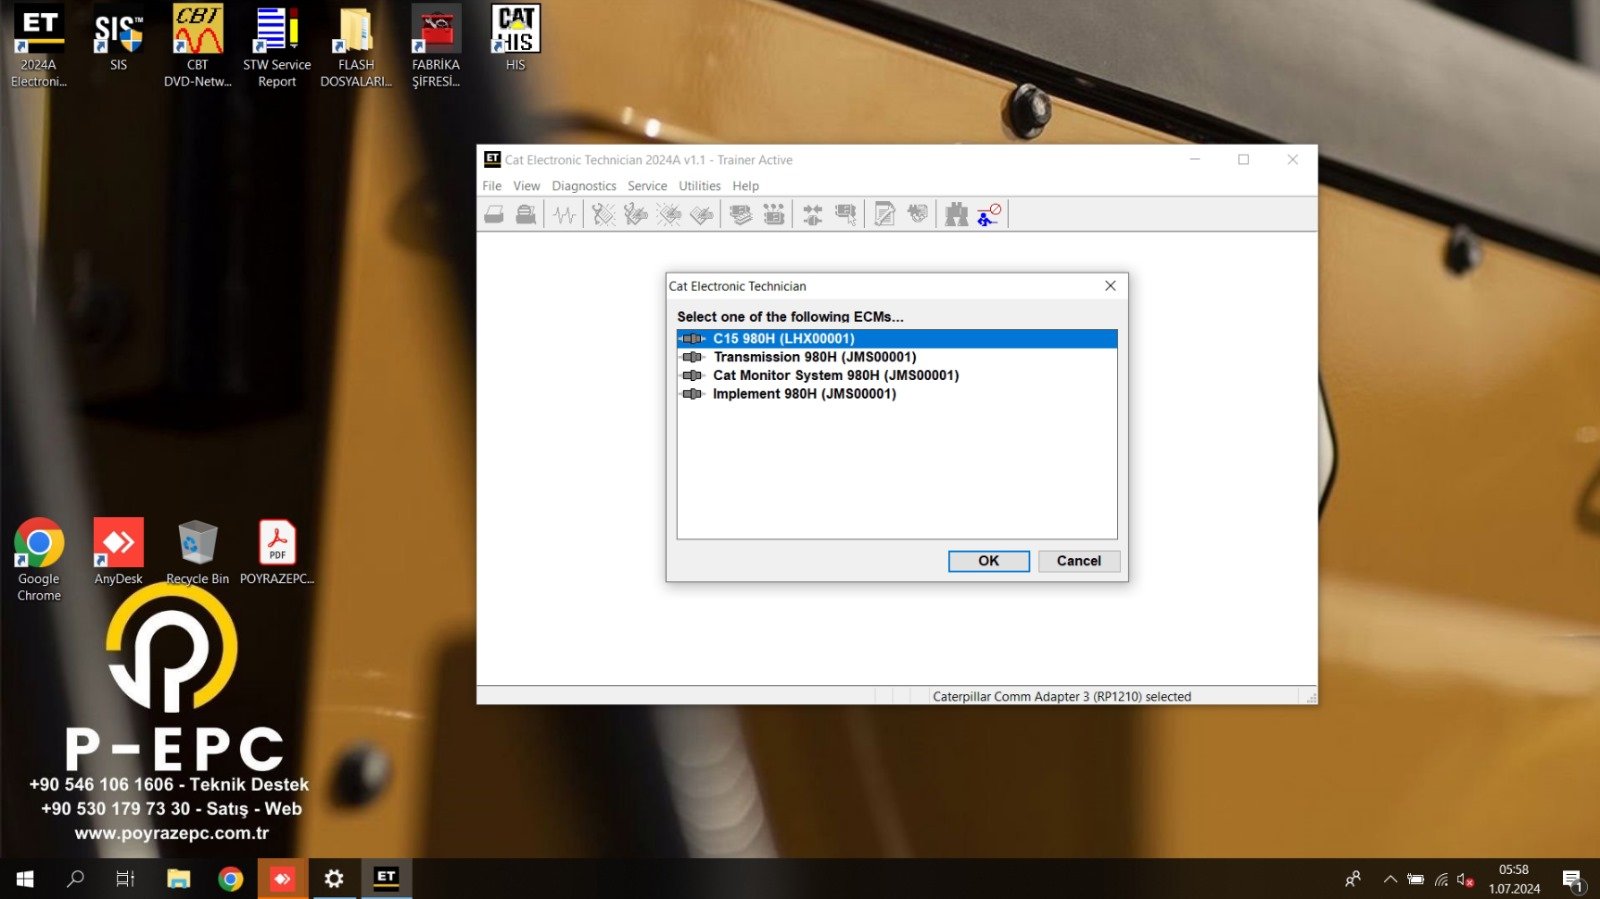
Task: Open File Explorer from taskbar
Action: coord(179,879)
